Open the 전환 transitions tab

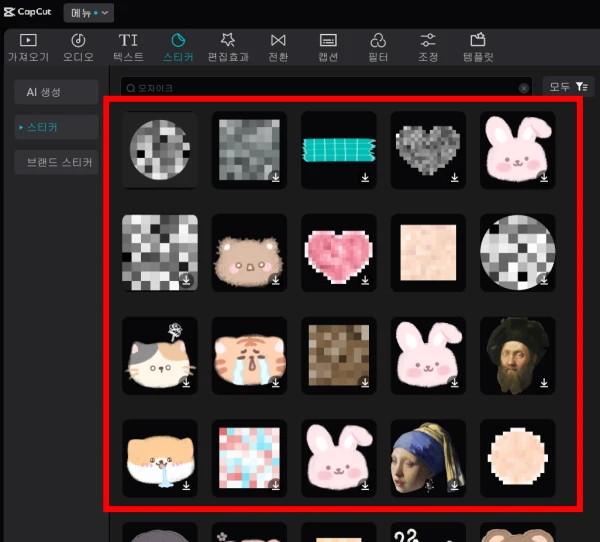tap(278, 48)
